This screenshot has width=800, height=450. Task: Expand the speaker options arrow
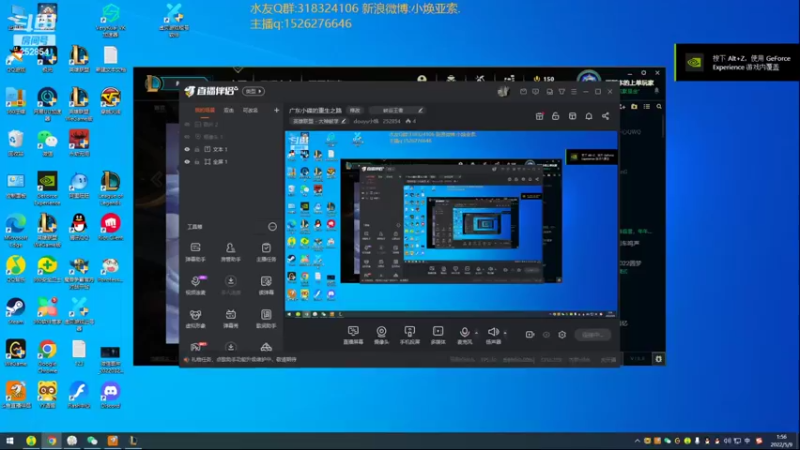(x=505, y=333)
